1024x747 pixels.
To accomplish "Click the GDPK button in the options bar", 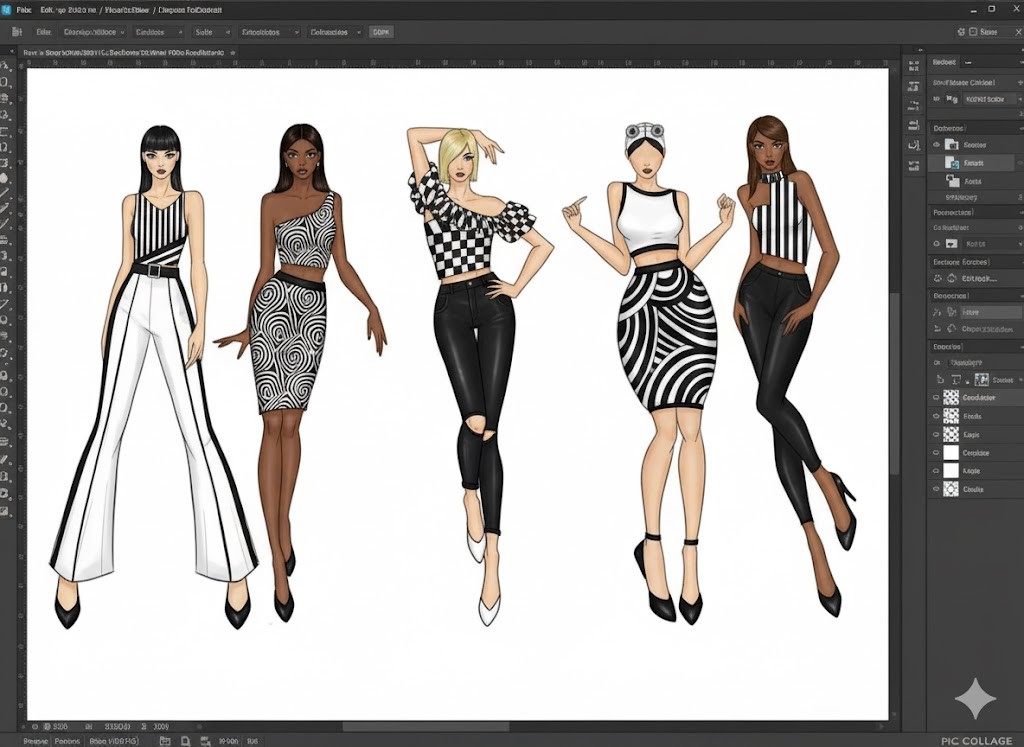I will point(381,32).
